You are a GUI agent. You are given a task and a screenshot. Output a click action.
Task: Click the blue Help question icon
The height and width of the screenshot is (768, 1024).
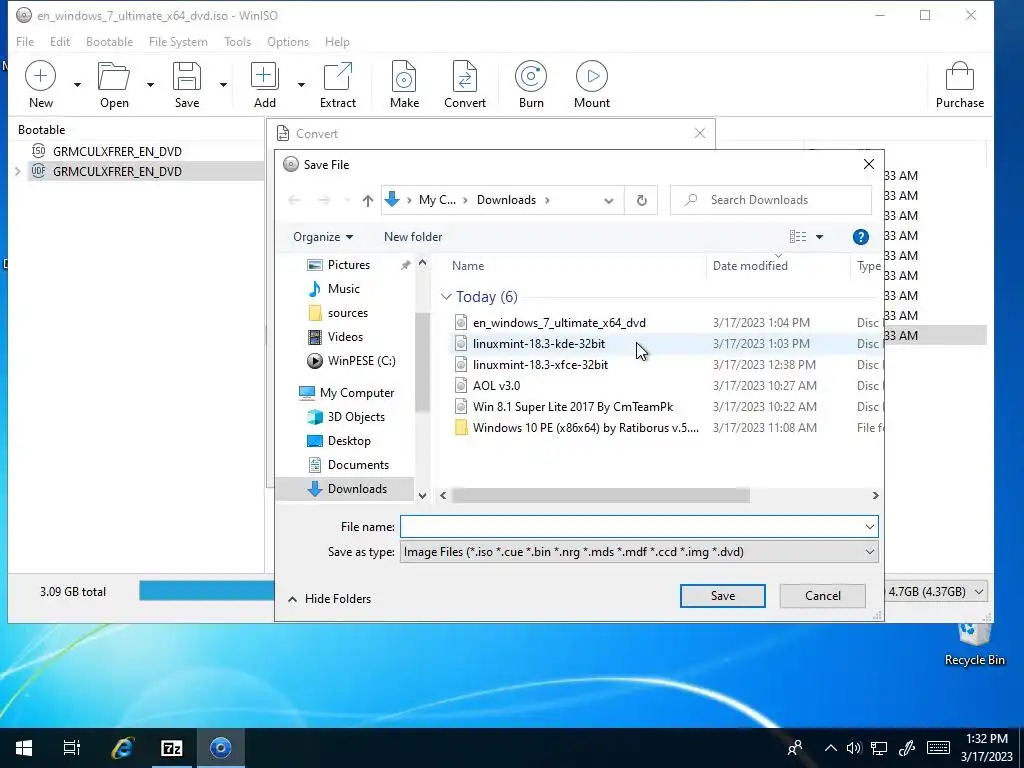pyautogui.click(x=861, y=237)
